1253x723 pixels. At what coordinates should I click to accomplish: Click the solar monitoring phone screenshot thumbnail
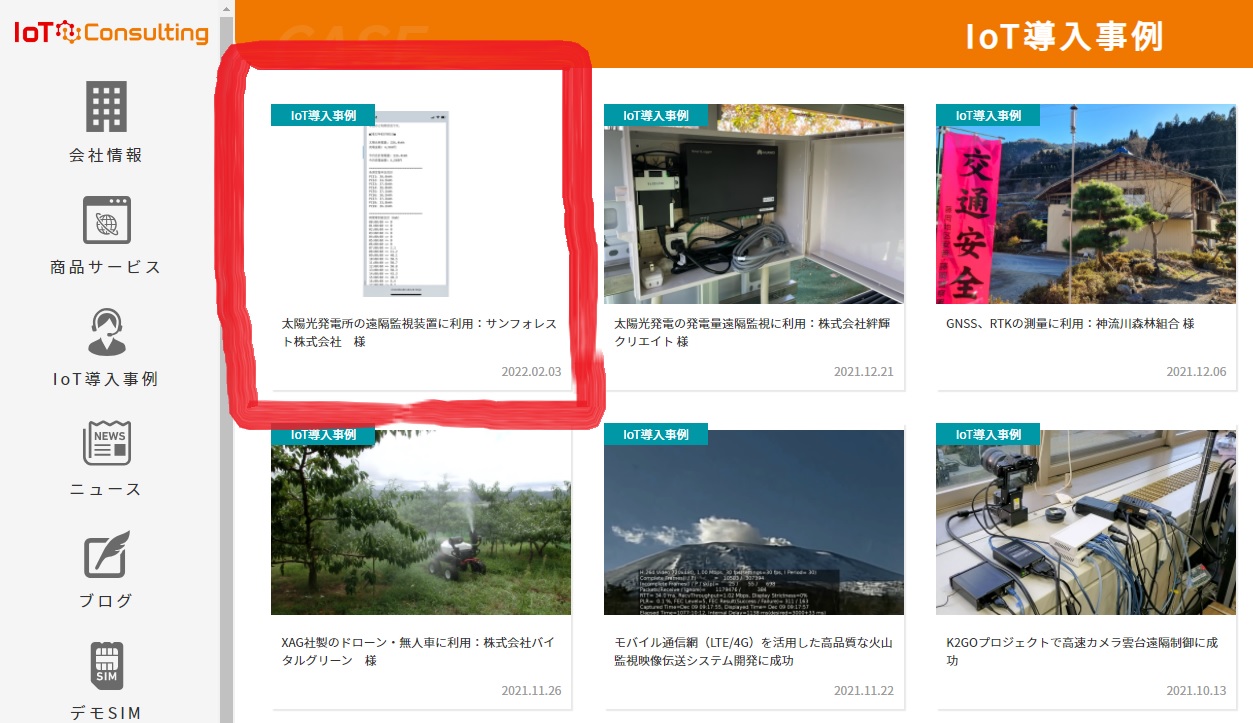pos(405,204)
